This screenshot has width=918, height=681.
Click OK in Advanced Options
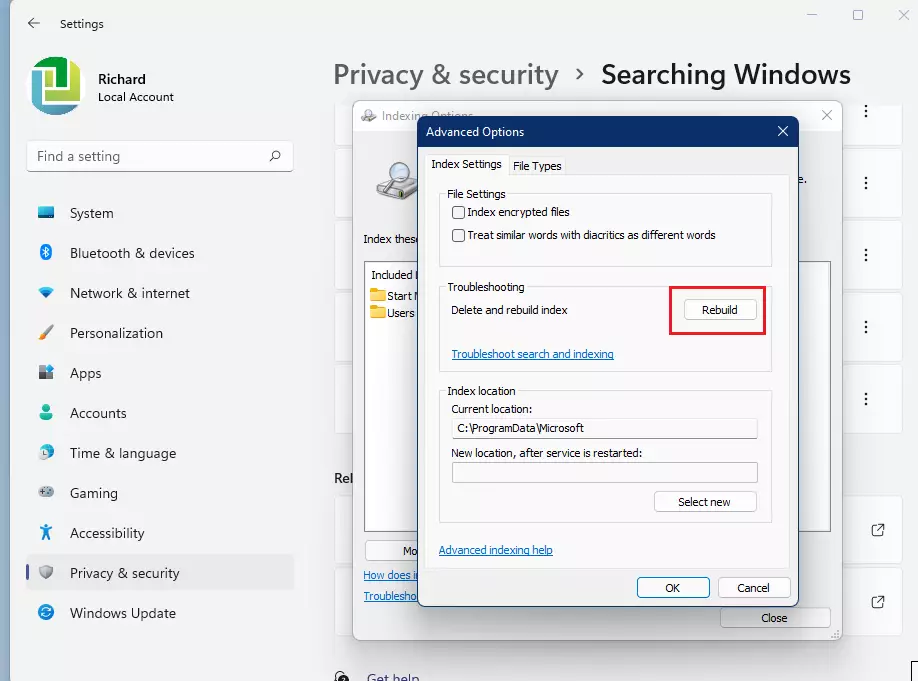pyautogui.click(x=673, y=587)
